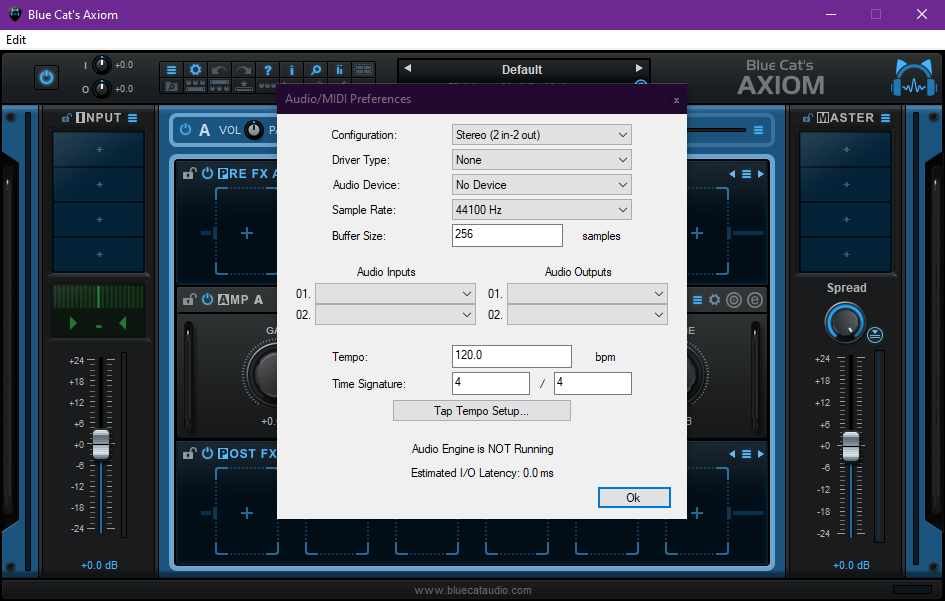Toggle the main plugin power button
The image size is (945, 601).
(x=46, y=77)
